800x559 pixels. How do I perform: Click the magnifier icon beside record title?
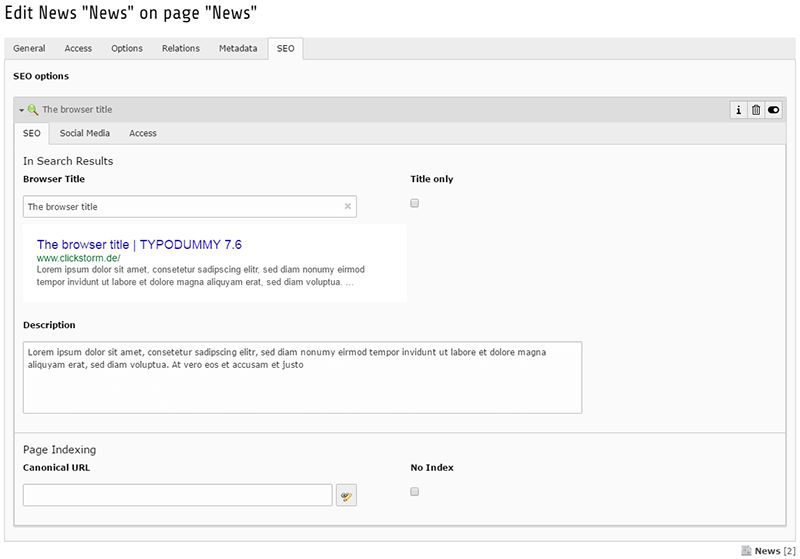pos(33,110)
